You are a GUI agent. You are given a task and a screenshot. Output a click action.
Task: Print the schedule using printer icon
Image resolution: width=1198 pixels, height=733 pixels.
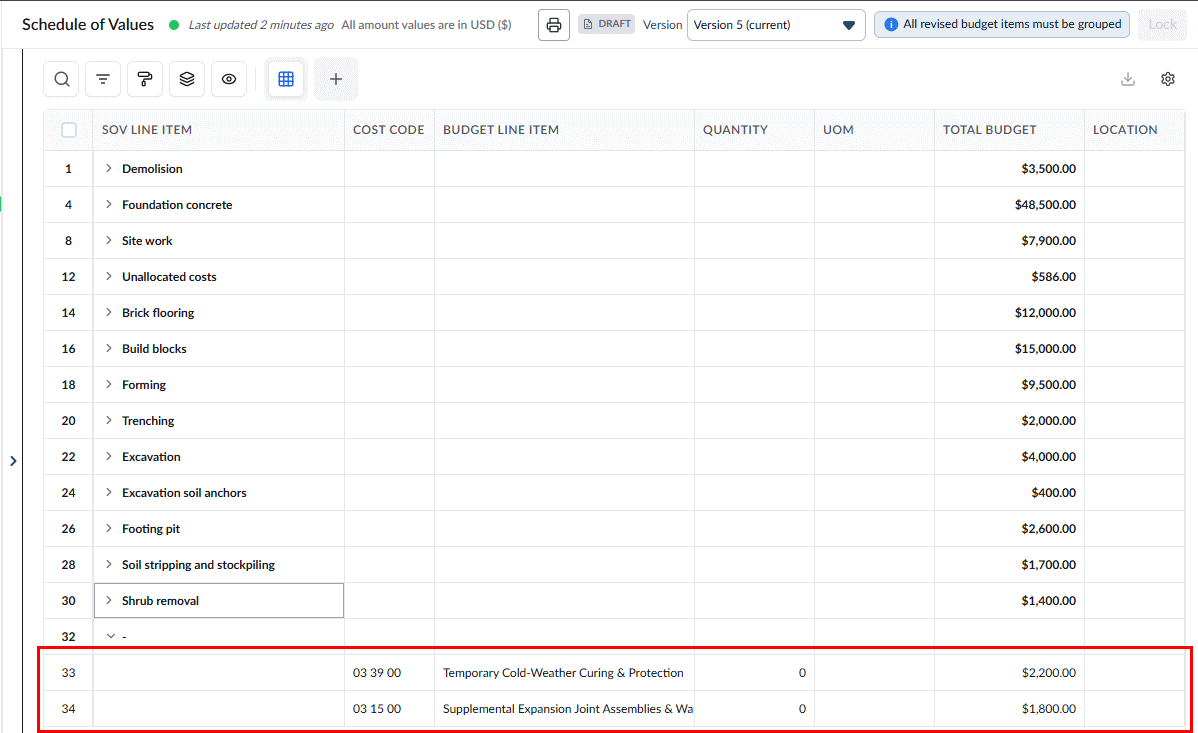pos(554,24)
